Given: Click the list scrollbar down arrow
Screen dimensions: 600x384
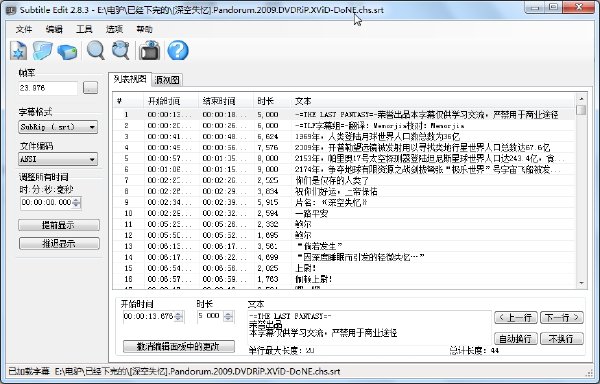Looking at the screenshot, I should click(x=581, y=283).
